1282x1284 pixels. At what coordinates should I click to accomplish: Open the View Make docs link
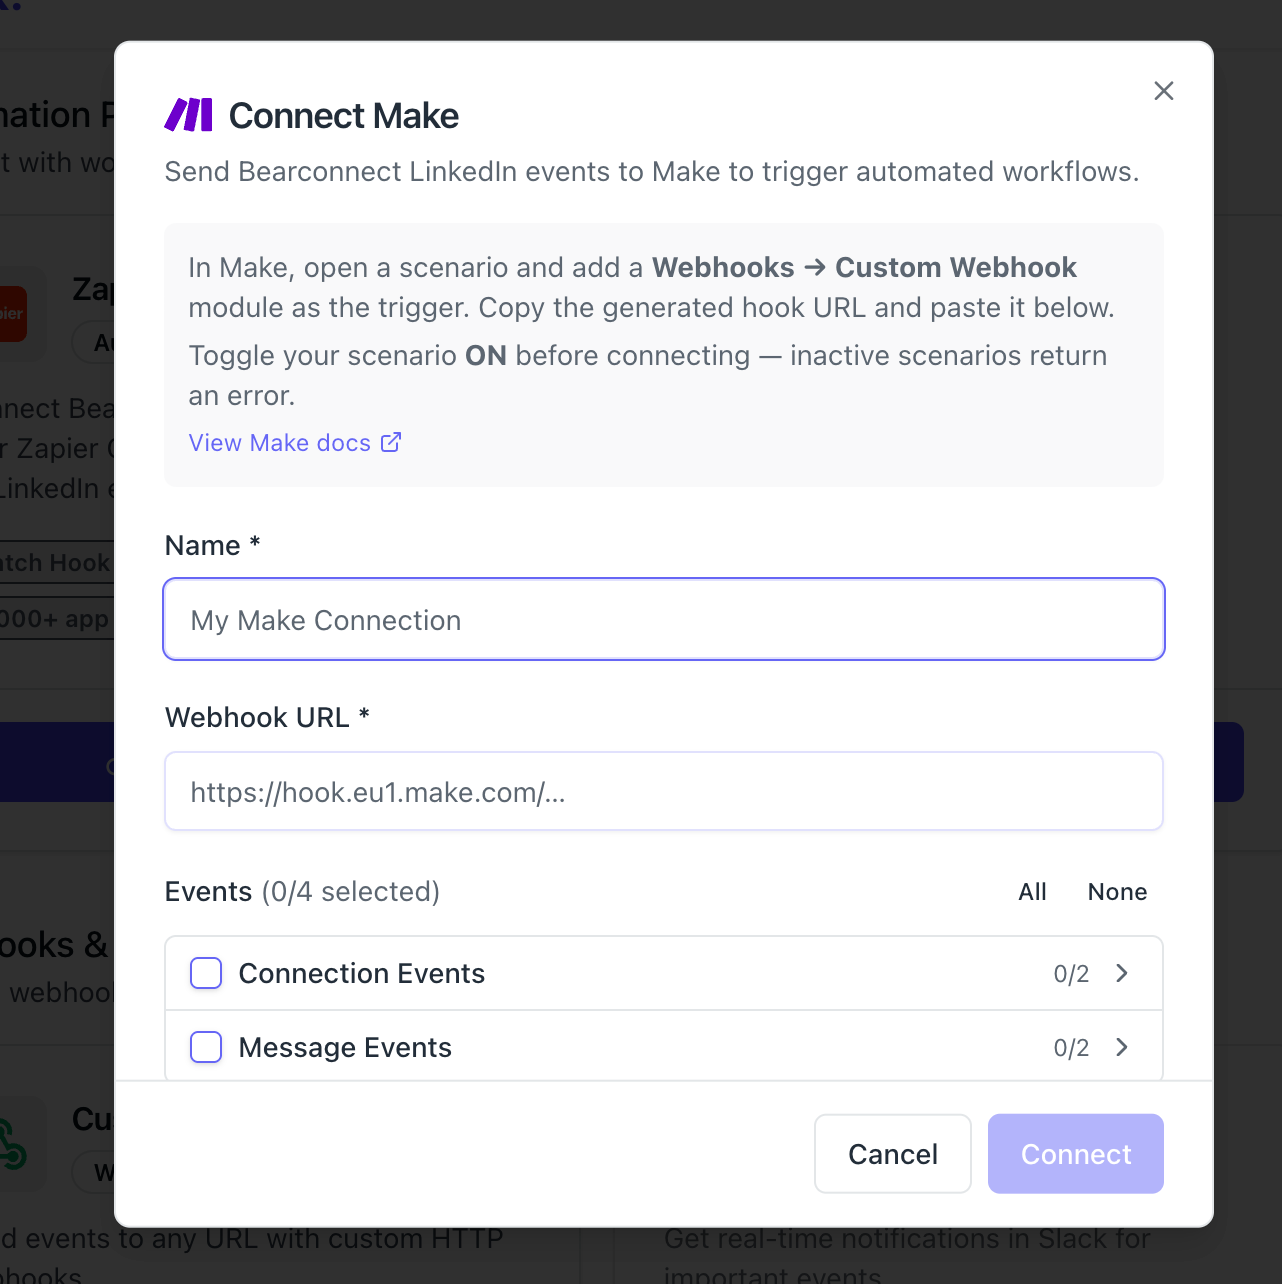(280, 443)
